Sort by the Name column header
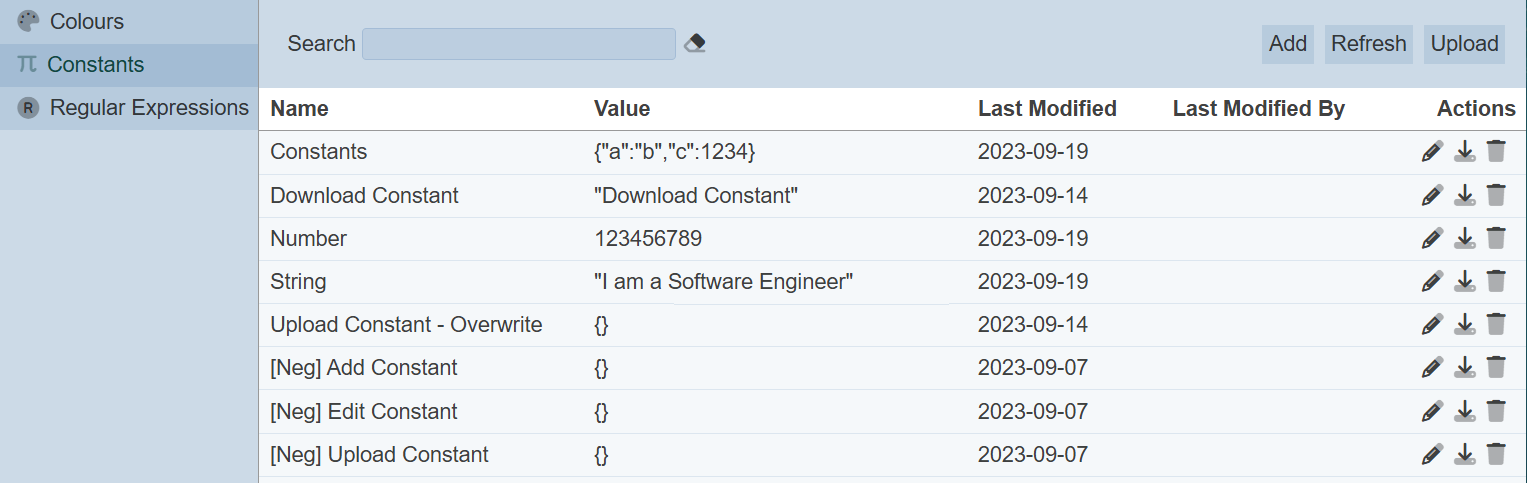 pos(299,109)
